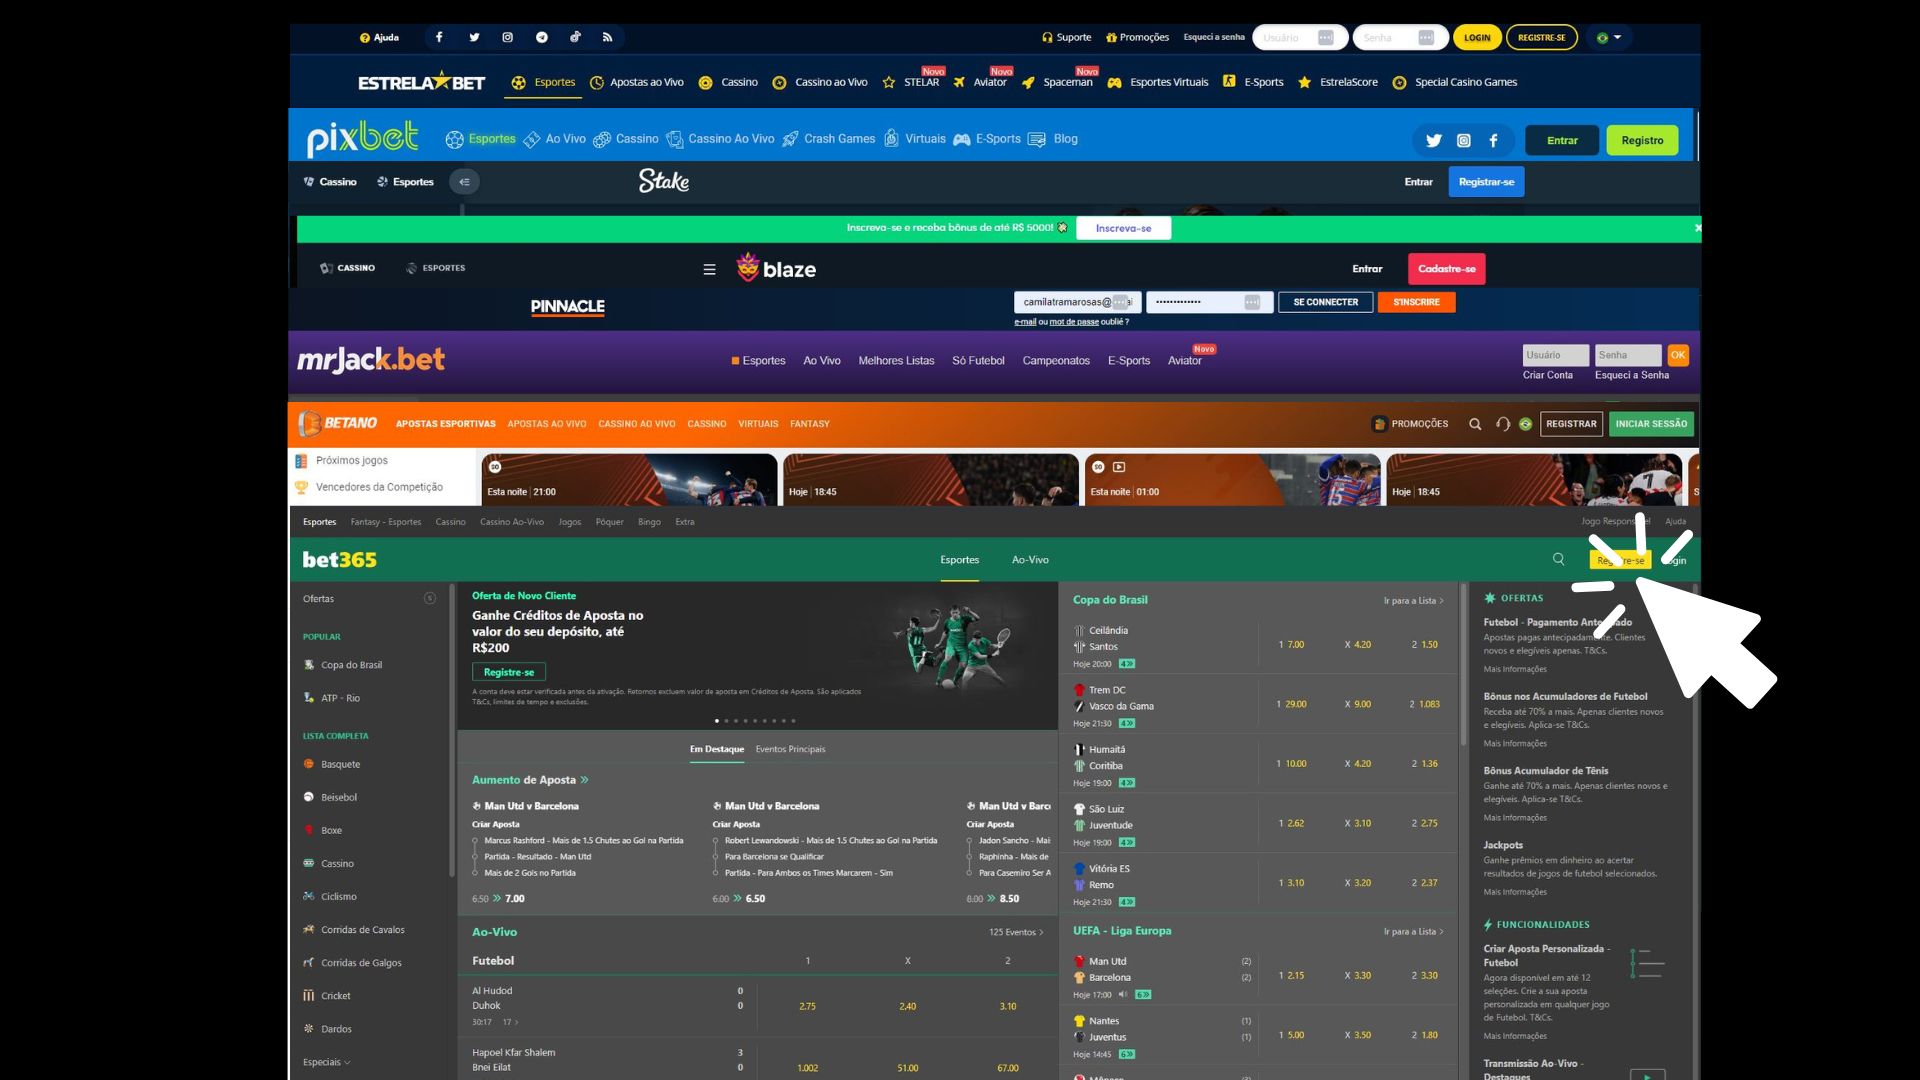Open Pixbet Crash Games menu item
Image resolution: width=1920 pixels, height=1080 pixels.
[829, 139]
